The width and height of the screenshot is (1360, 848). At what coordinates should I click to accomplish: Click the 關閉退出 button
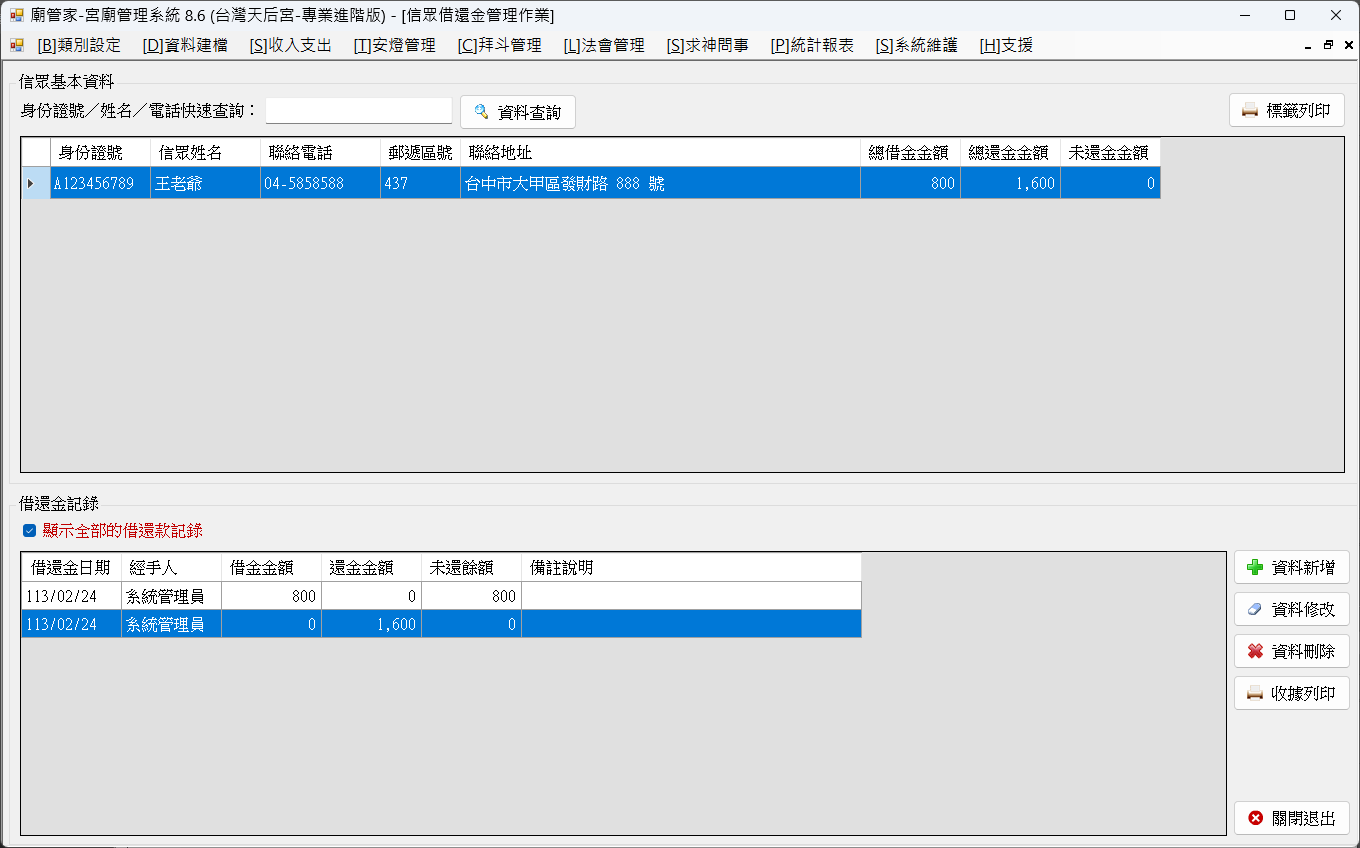(x=1292, y=818)
